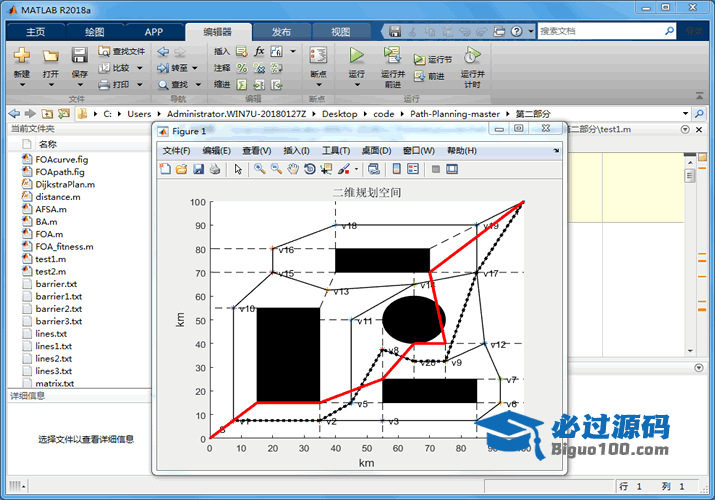Image resolution: width=715 pixels, height=500 pixels.
Task: Open dropdown arrow under Run (运行)
Action: [357, 85]
